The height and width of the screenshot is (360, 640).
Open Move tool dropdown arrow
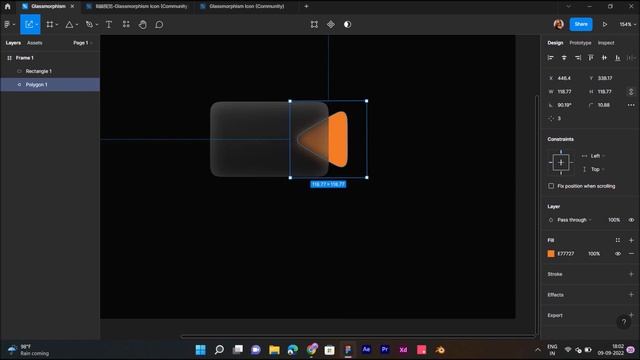(x=37, y=25)
